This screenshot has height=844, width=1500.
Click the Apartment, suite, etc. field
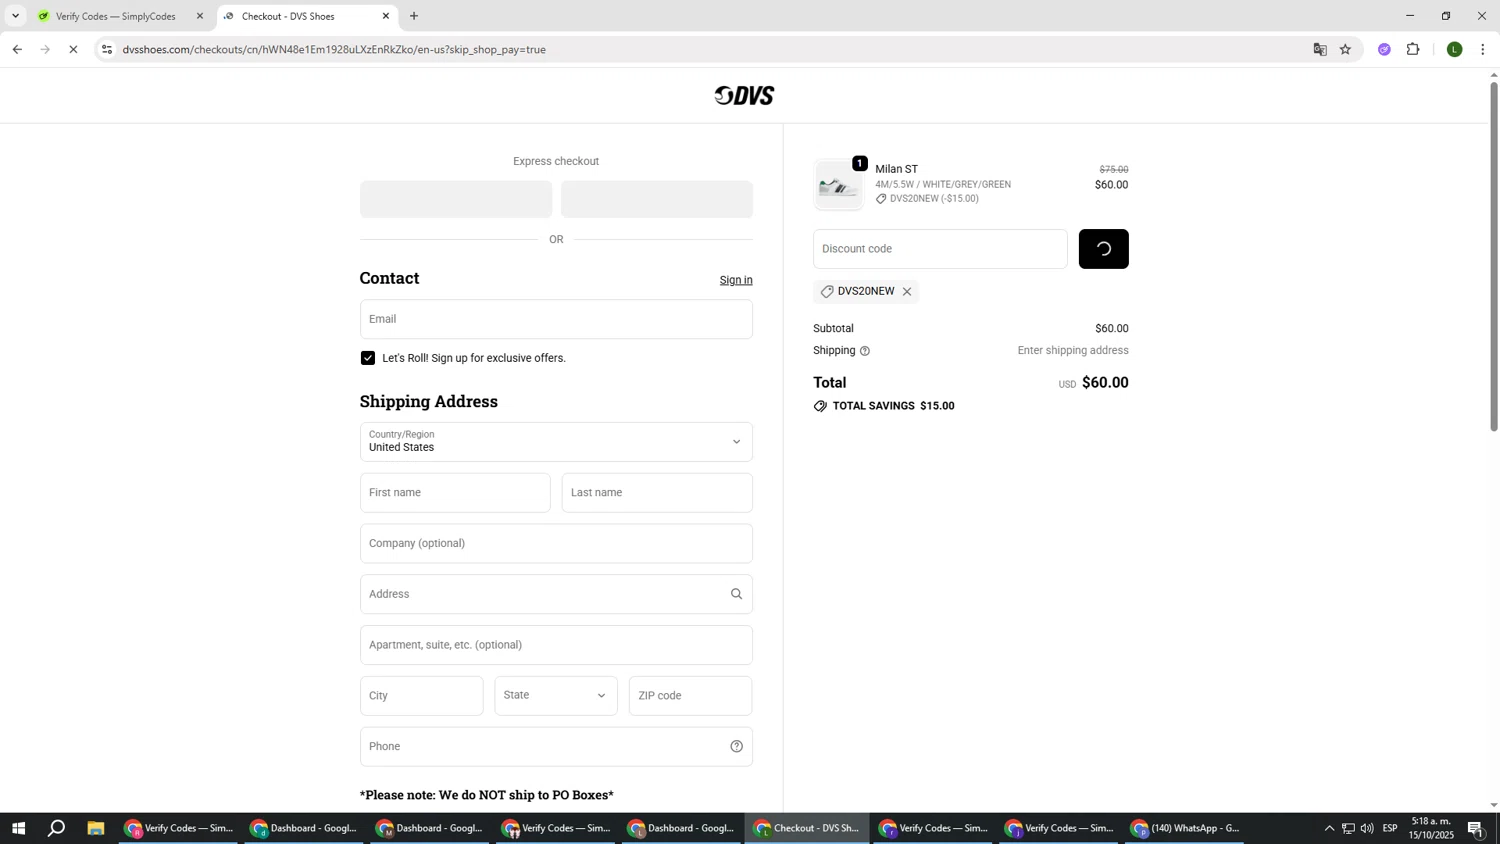(x=556, y=645)
